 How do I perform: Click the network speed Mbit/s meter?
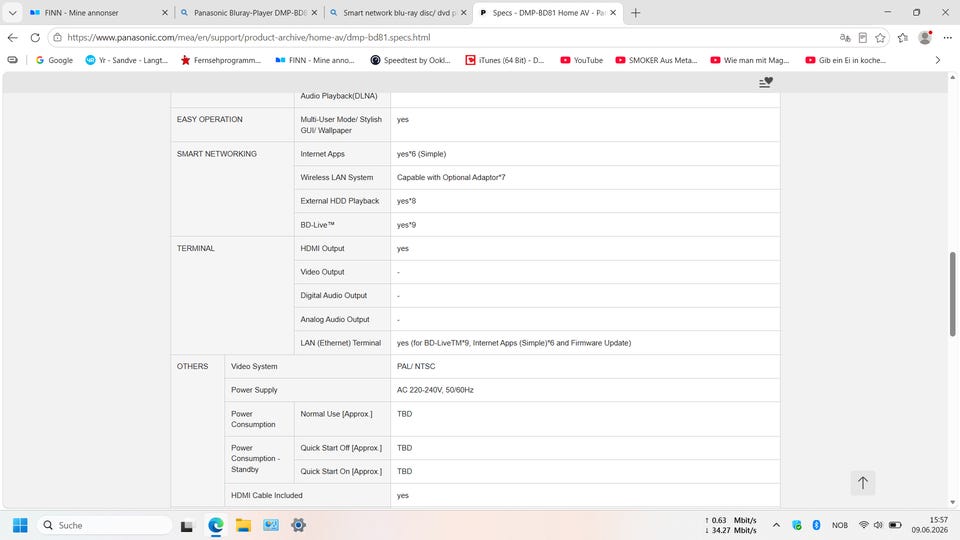pos(731,525)
